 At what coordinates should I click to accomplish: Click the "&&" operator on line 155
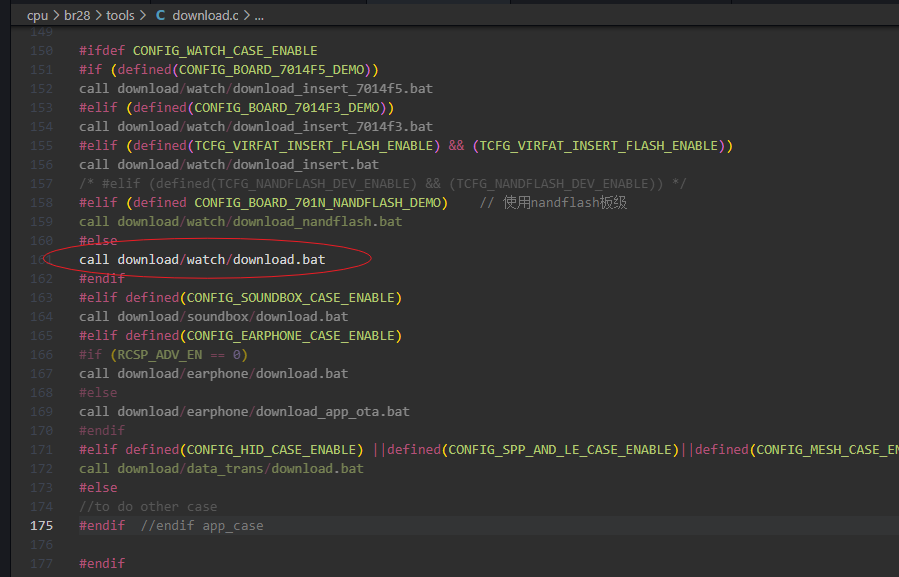pos(456,146)
